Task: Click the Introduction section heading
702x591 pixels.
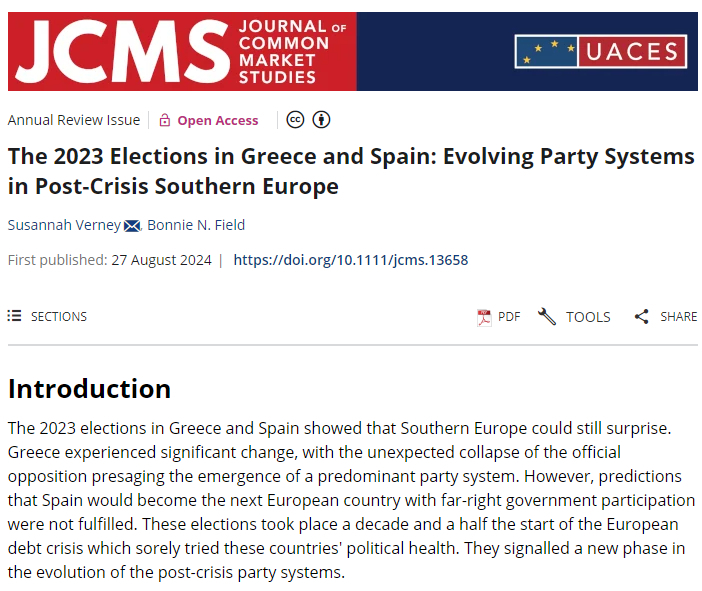Action: [90, 388]
